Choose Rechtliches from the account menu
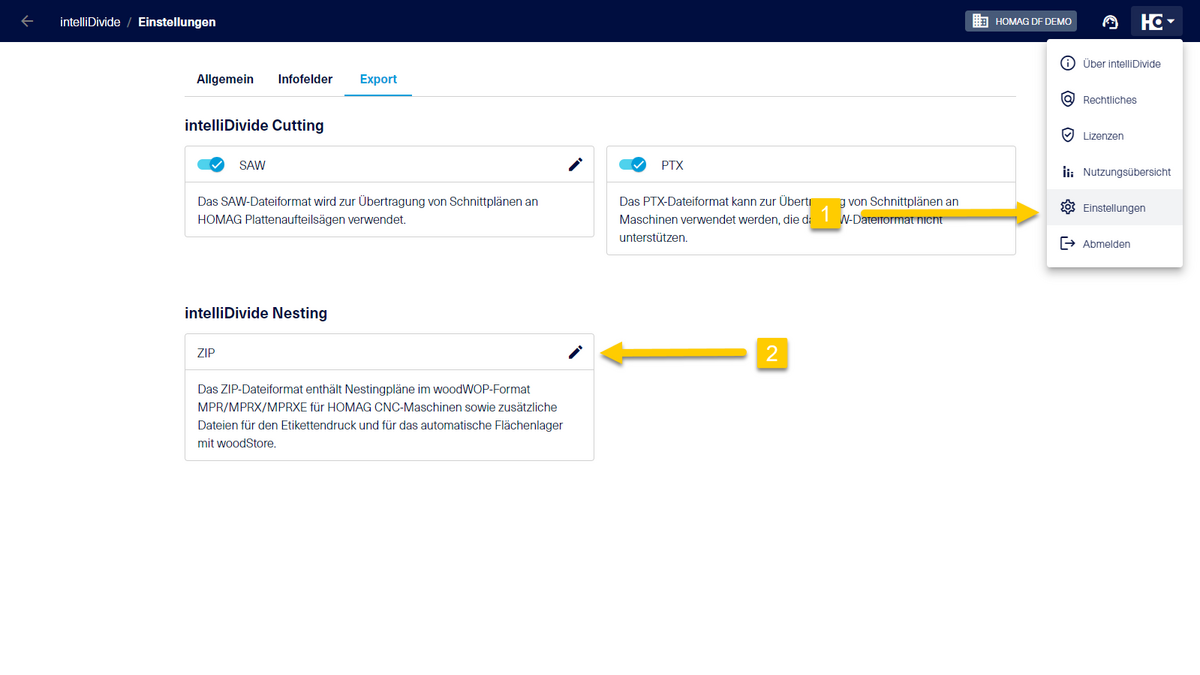Viewport: 1200px width, 675px height. click(x=1111, y=99)
